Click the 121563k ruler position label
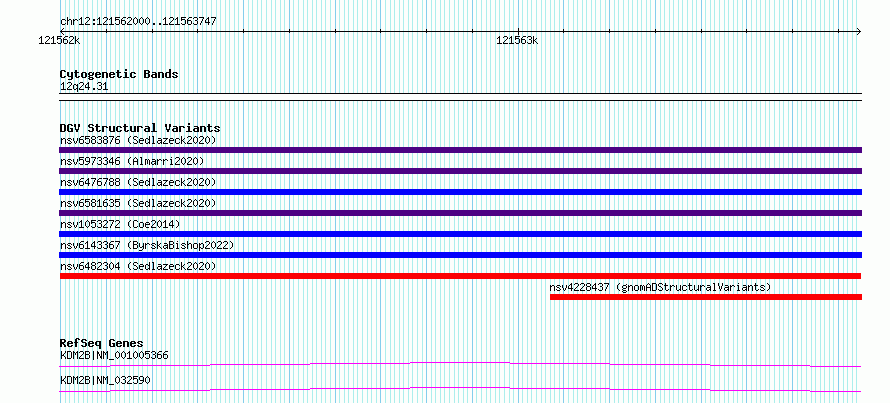Image resolution: width=890 pixels, height=403 pixels. [x=517, y=41]
